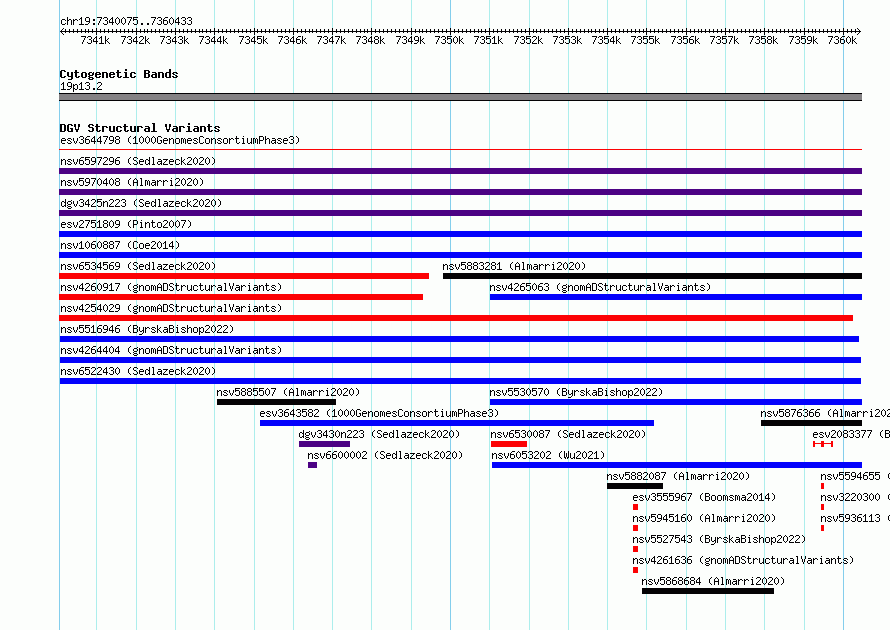The height and width of the screenshot is (630, 890).
Task: Click the Cytogenetic Bands track title
Action: pos(119,74)
